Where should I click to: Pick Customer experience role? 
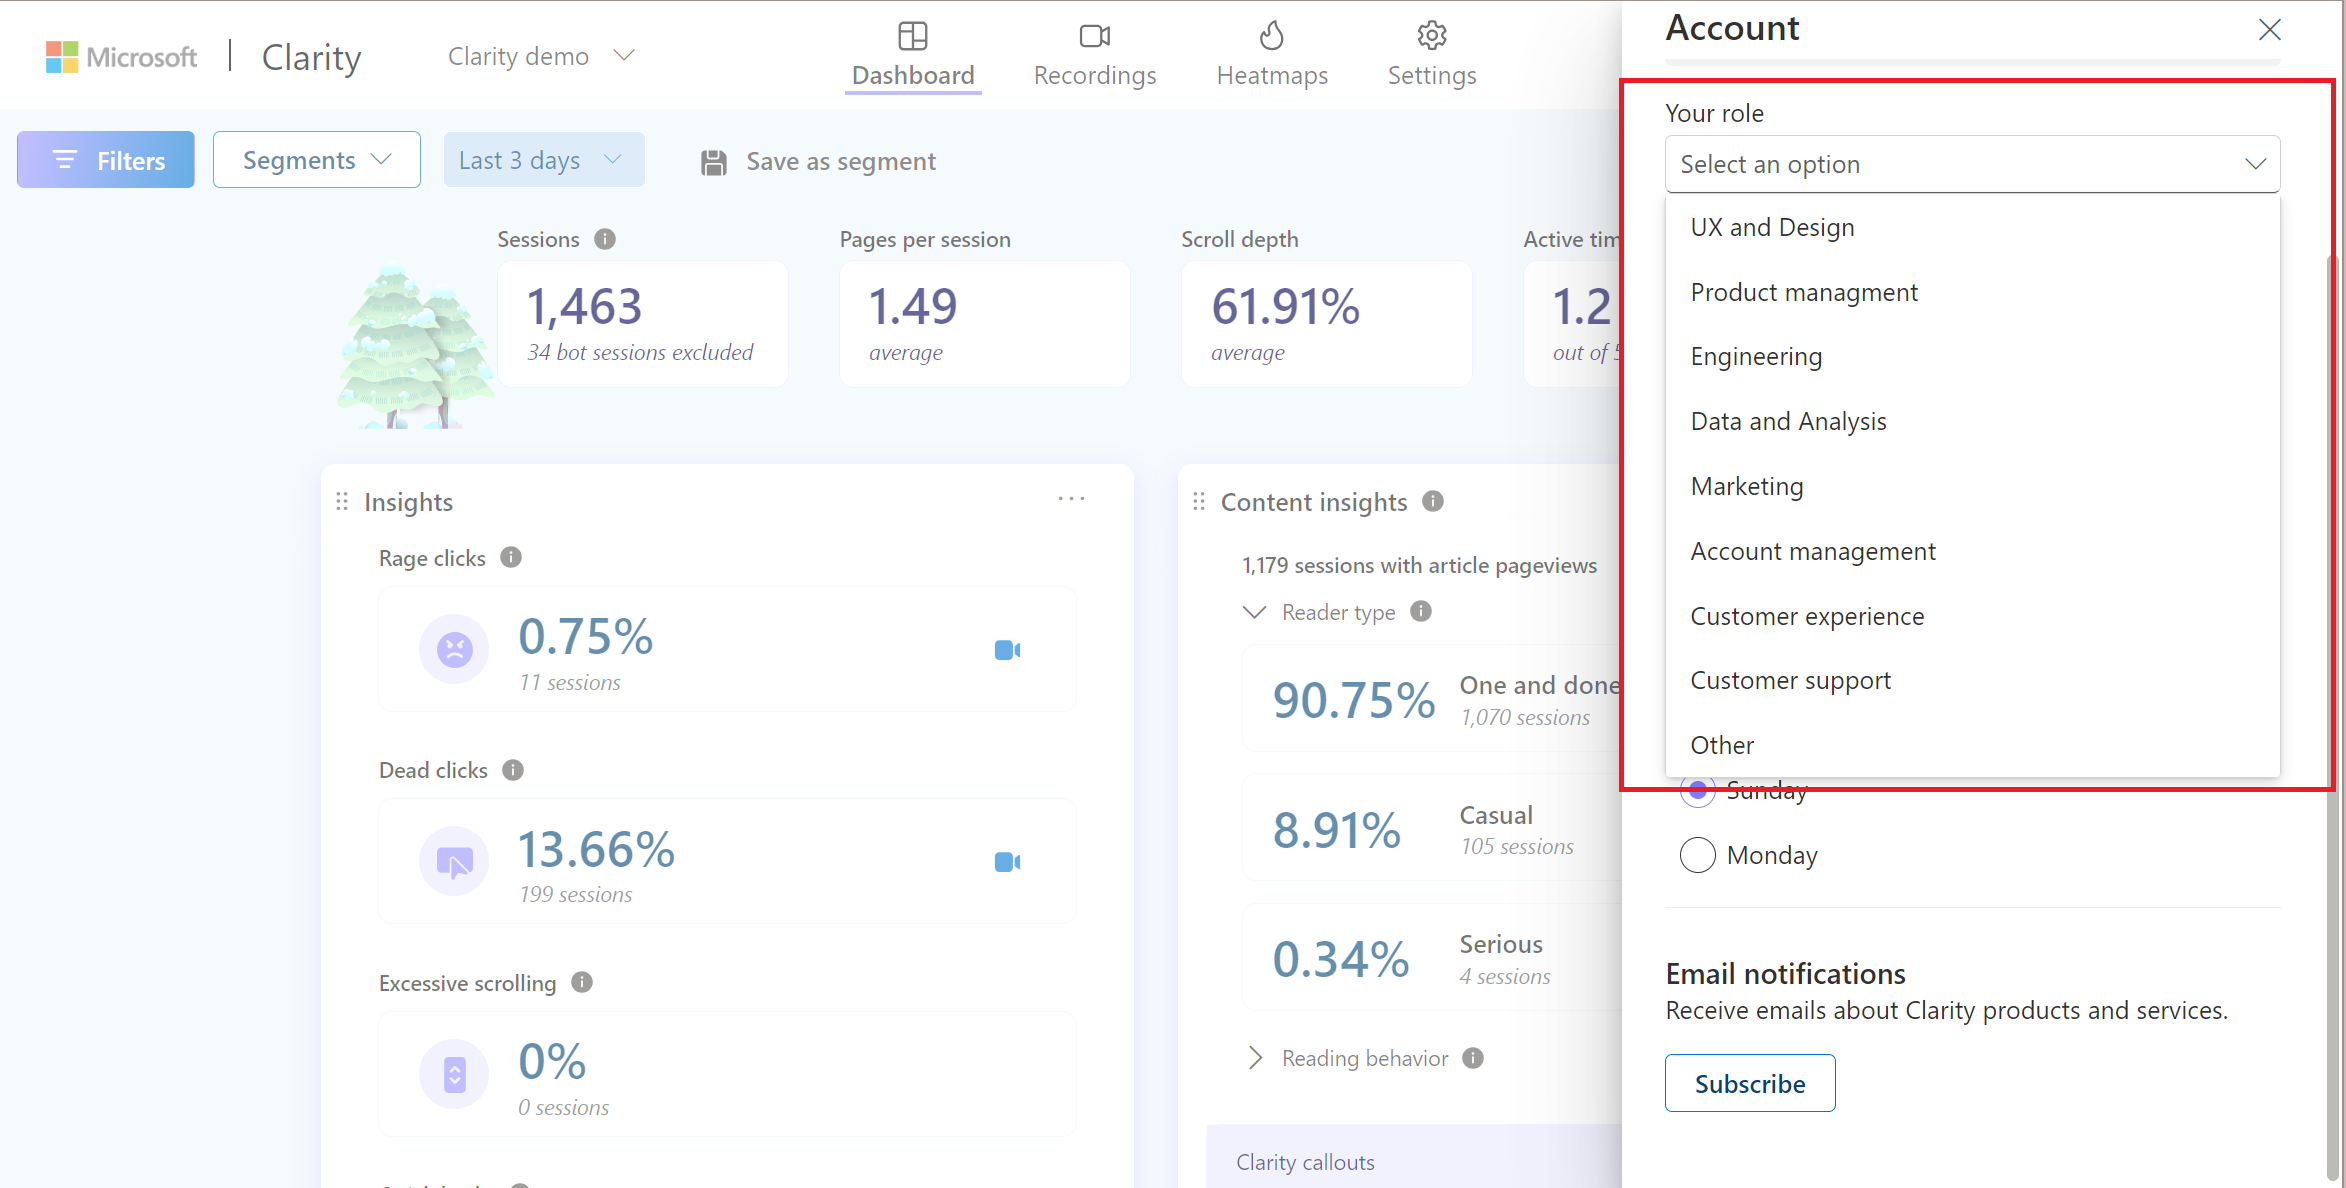click(1972, 617)
